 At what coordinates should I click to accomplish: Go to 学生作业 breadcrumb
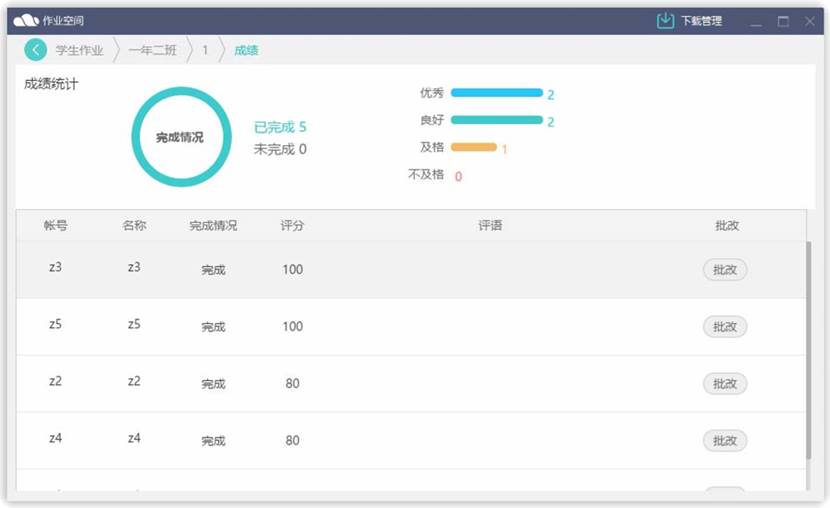(x=79, y=50)
